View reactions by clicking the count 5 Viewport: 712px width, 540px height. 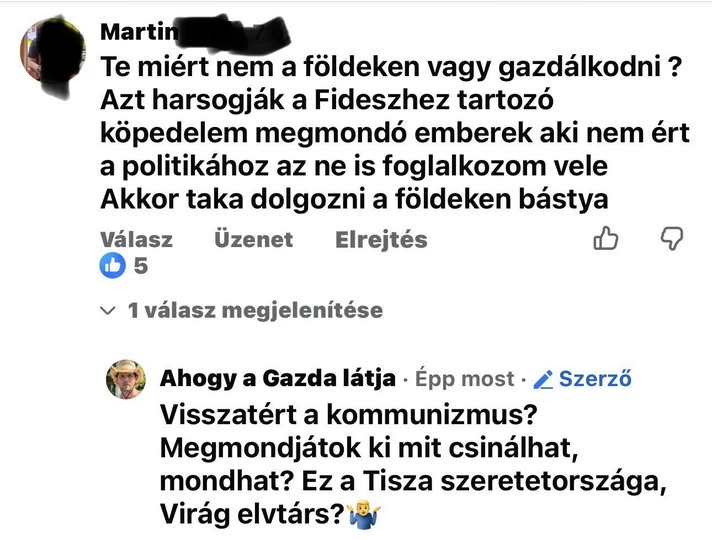click(141, 266)
